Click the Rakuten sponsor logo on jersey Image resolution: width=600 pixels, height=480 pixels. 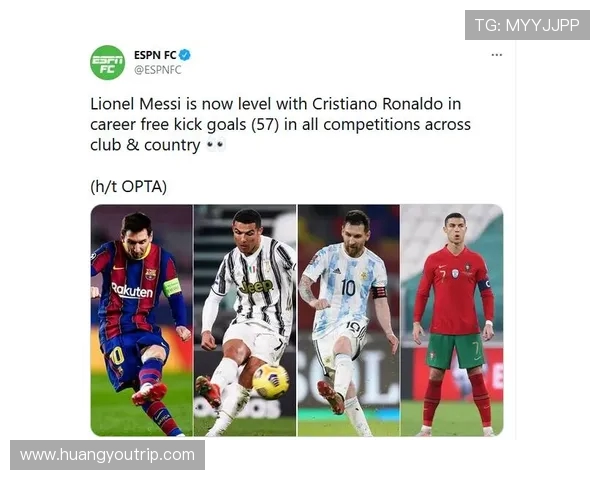click(x=132, y=290)
